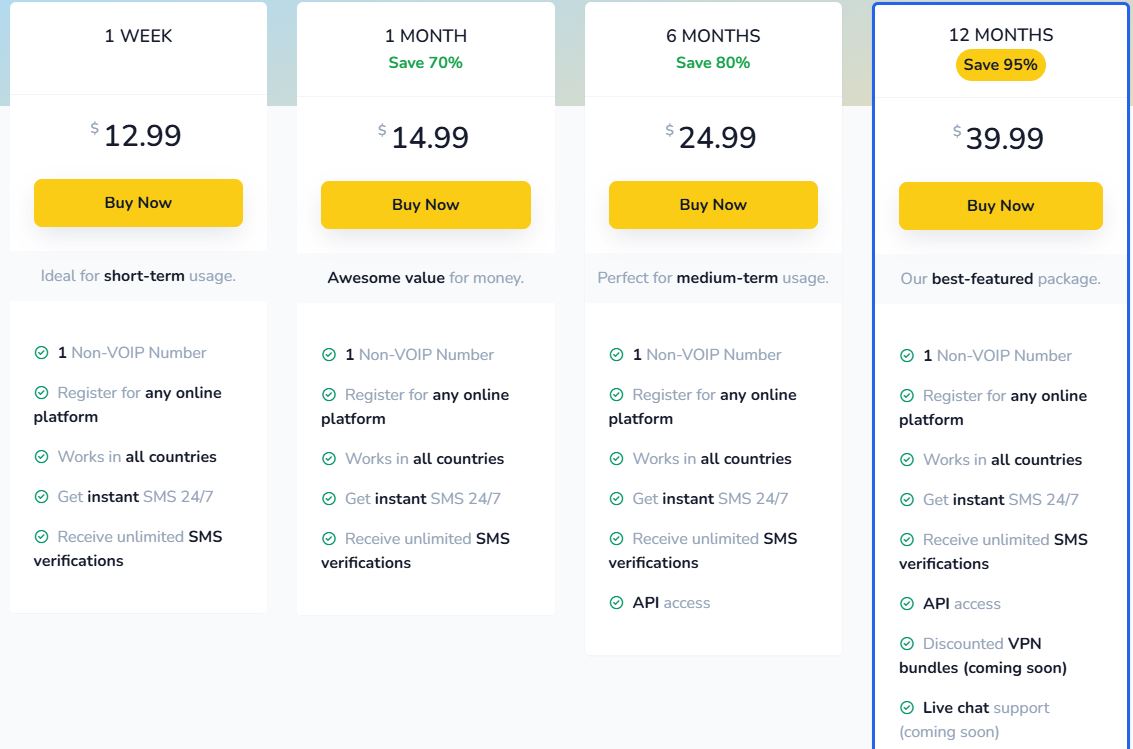Choose Buy Now for the 6 Months plan
Viewport: 1133px width, 749px height.
coord(713,205)
